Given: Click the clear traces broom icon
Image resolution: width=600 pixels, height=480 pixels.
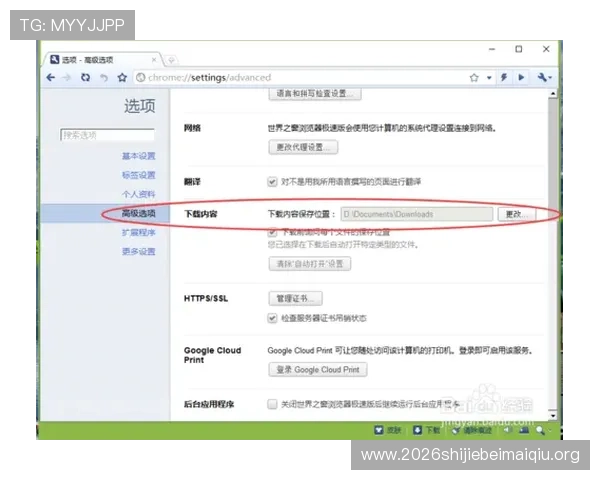Looking at the screenshot, I should pyautogui.click(x=455, y=431).
